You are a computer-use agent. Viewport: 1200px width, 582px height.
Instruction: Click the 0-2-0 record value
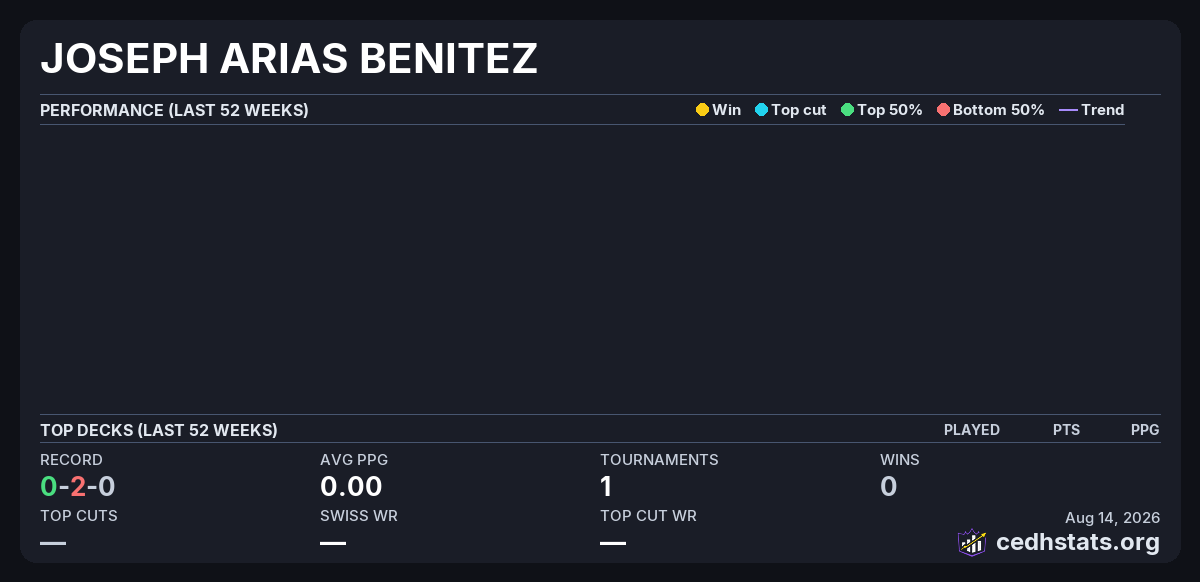(x=78, y=487)
